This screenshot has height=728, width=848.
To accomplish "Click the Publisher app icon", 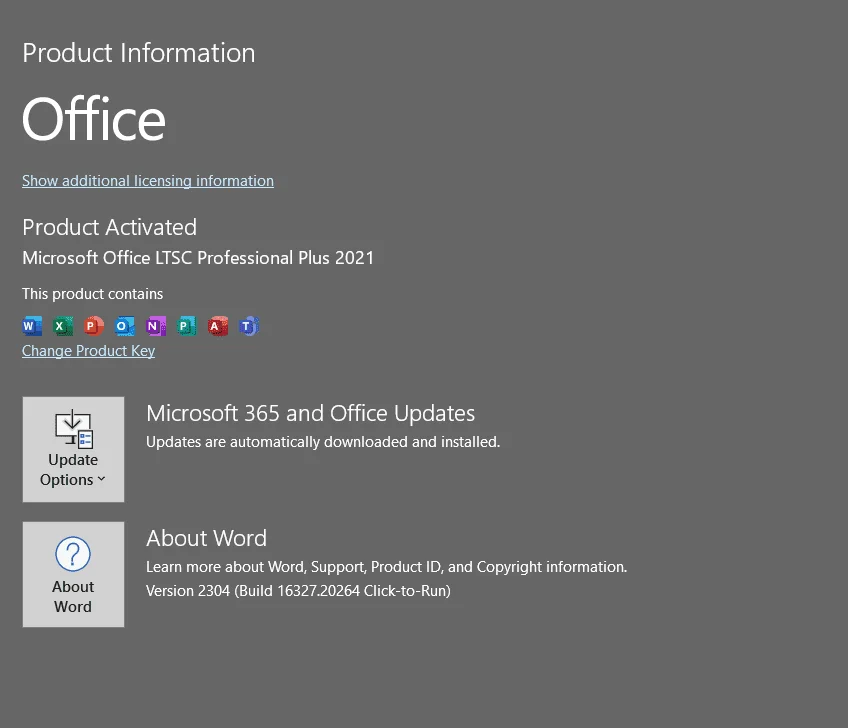I will (x=187, y=326).
